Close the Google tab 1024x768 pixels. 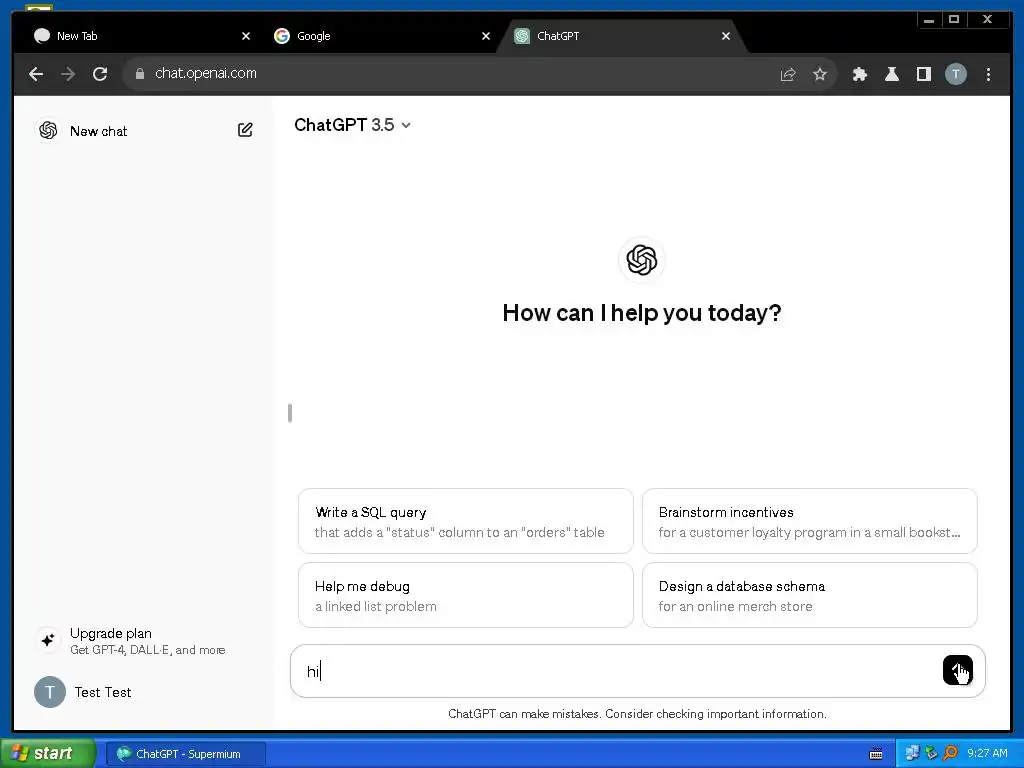(485, 37)
